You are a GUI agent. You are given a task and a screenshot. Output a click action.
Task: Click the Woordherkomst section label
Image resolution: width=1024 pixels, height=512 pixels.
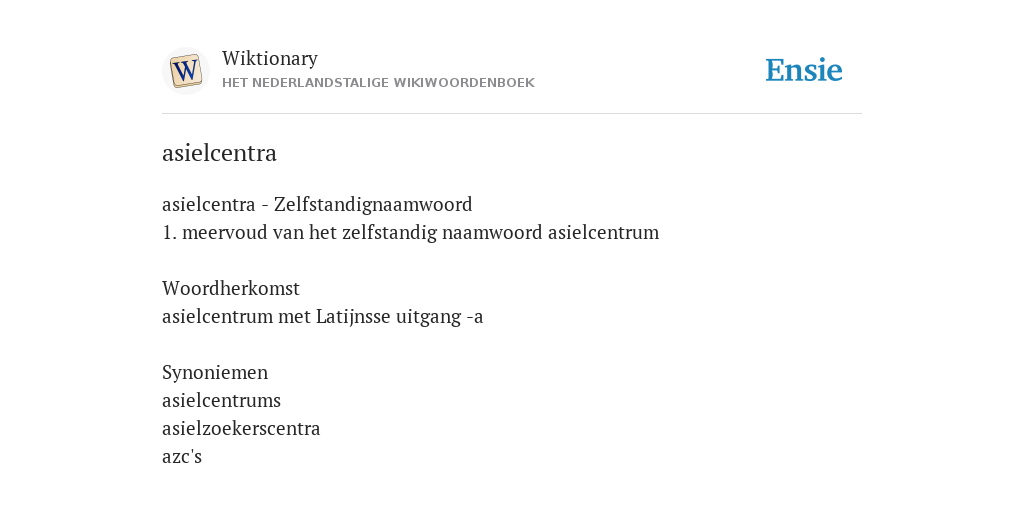pyautogui.click(x=231, y=288)
